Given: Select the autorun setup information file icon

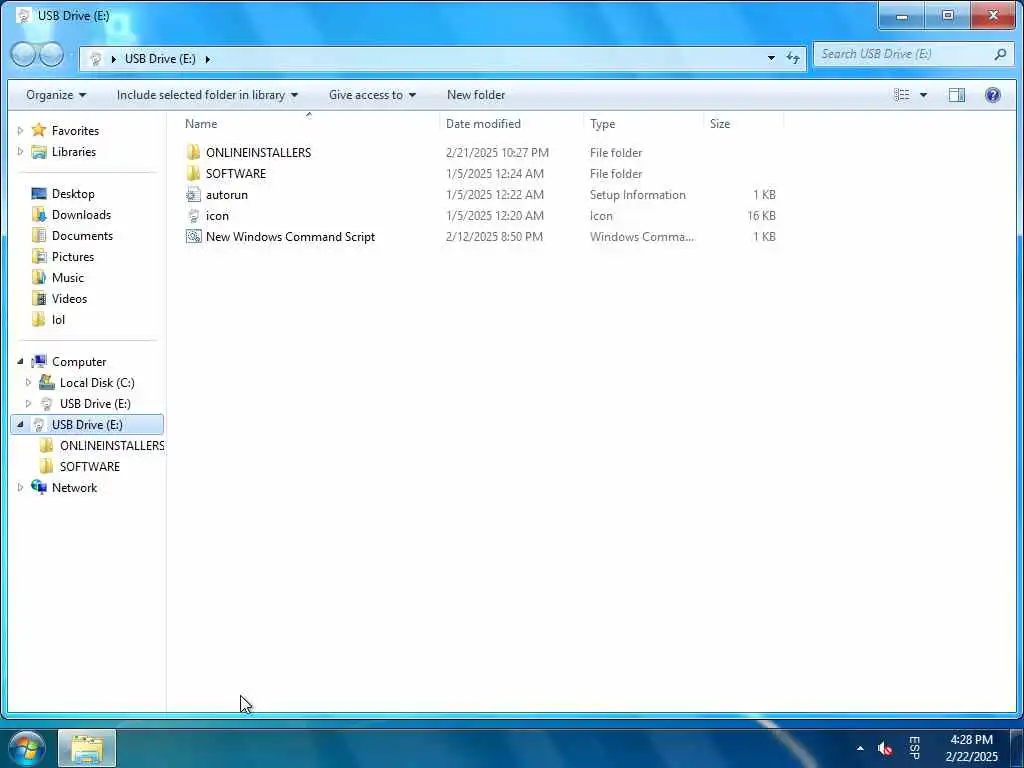Looking at the screenshot, I should [x=193, y=195].
